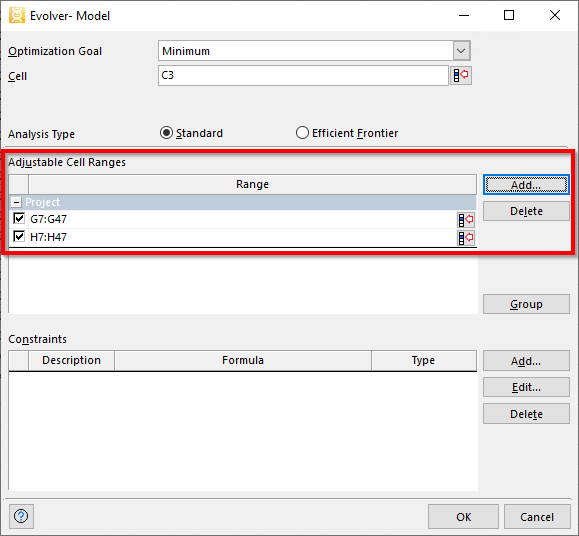This screenshot has width=579, height=536.
Task: Delete the selected adjustable cell range
Action: (526, 211)
